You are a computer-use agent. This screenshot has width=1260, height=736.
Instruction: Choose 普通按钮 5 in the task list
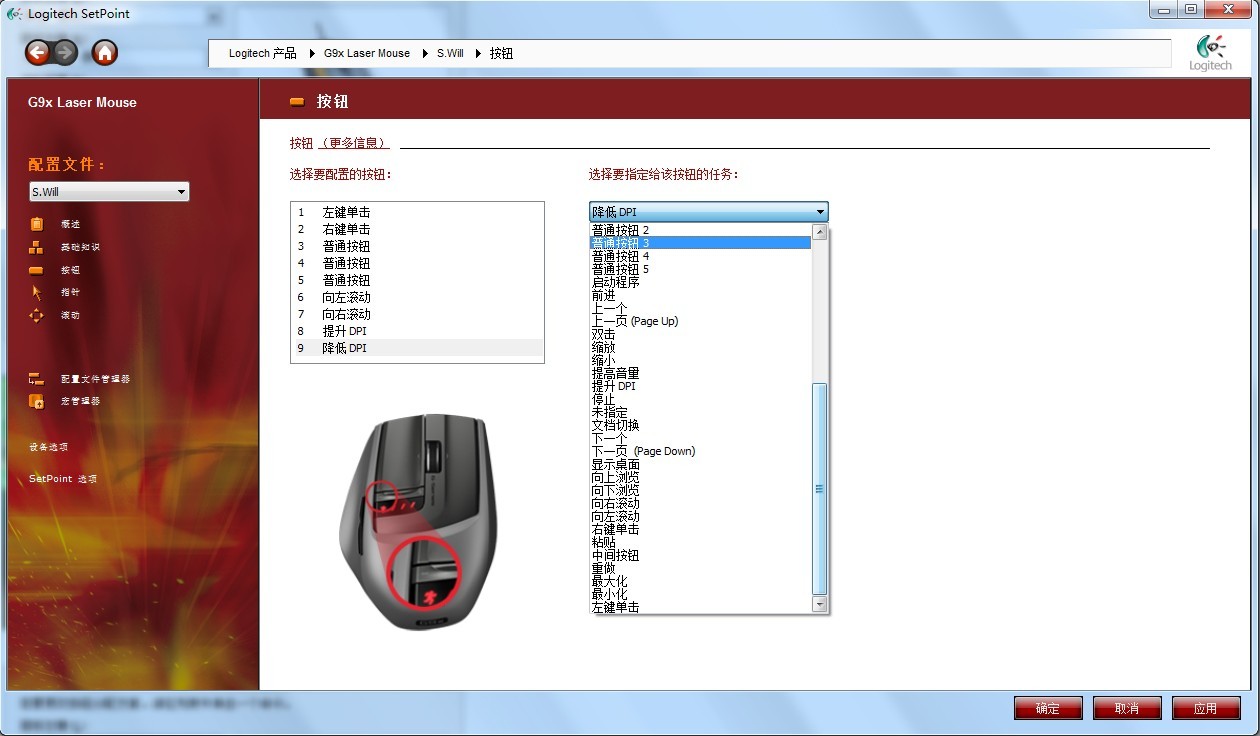[701, 269]
